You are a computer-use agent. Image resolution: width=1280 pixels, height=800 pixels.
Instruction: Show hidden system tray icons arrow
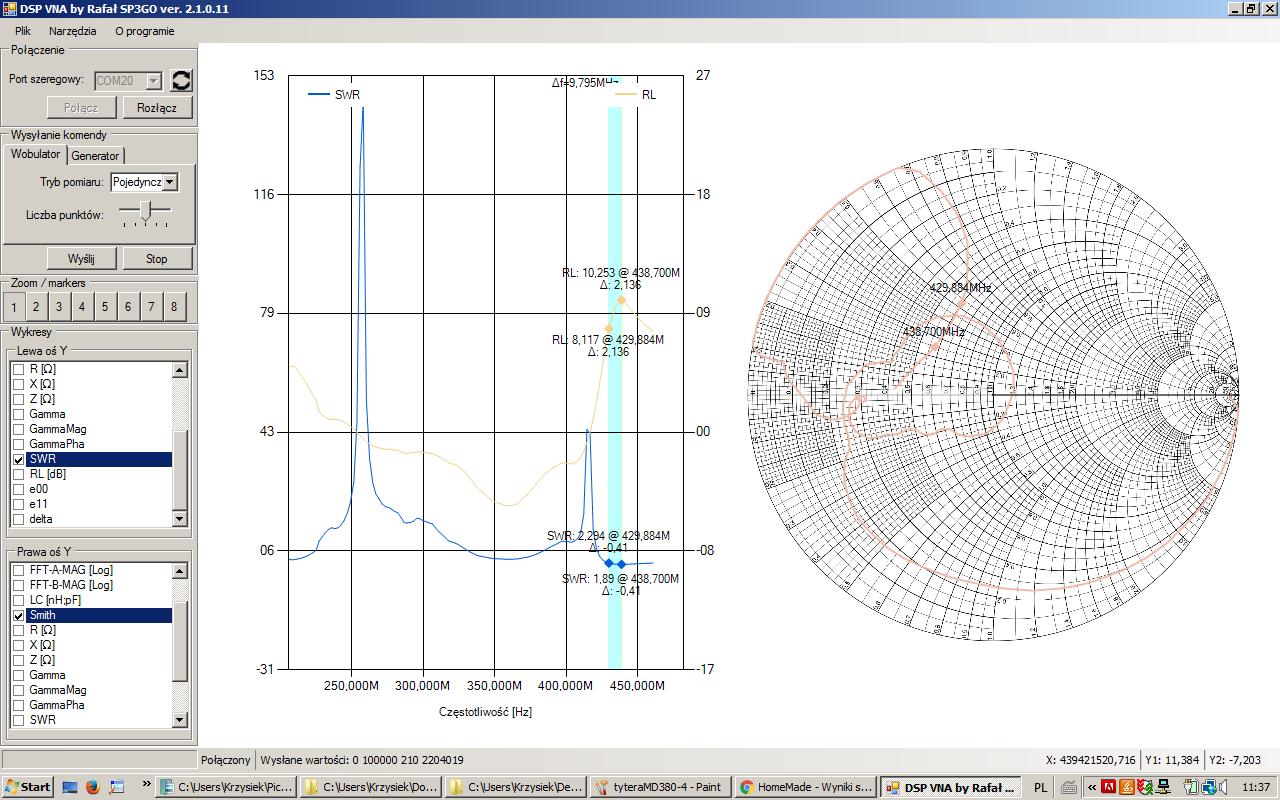[1093, 787]
